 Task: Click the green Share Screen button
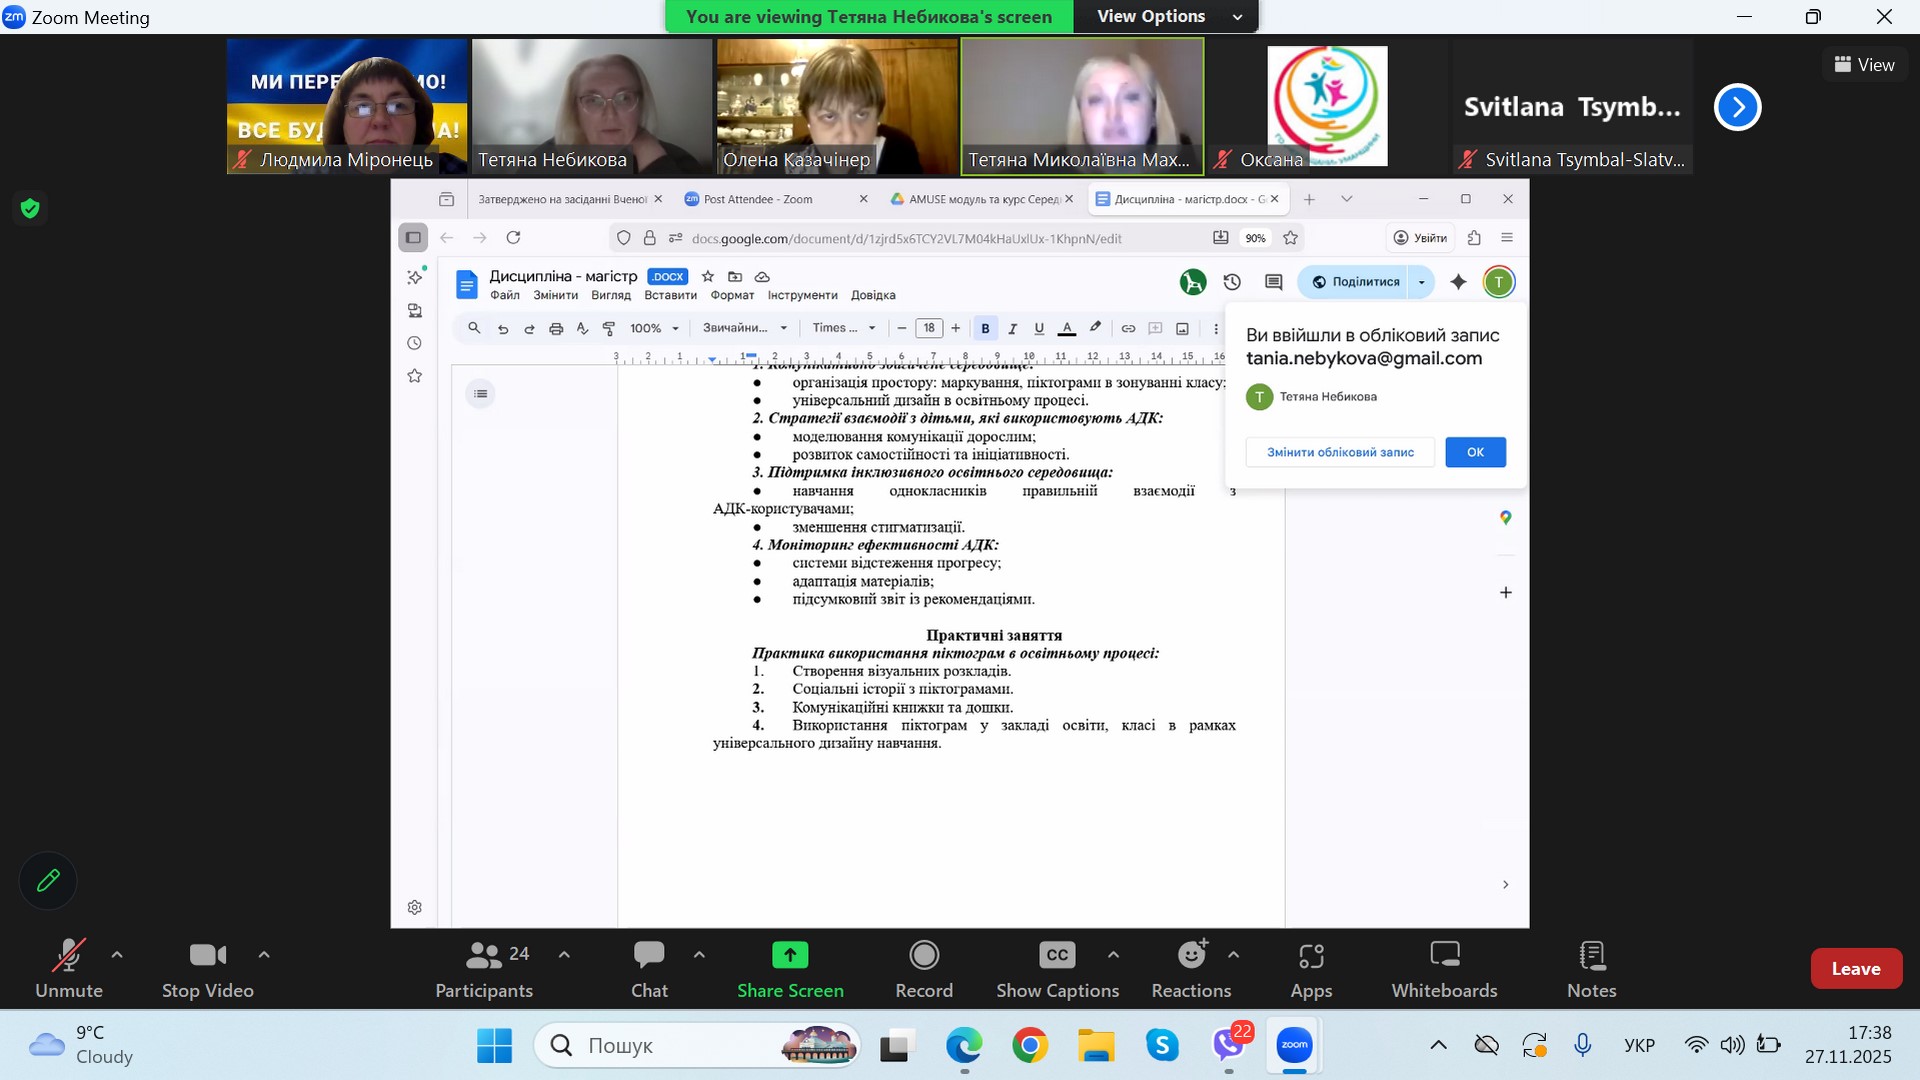790,968
